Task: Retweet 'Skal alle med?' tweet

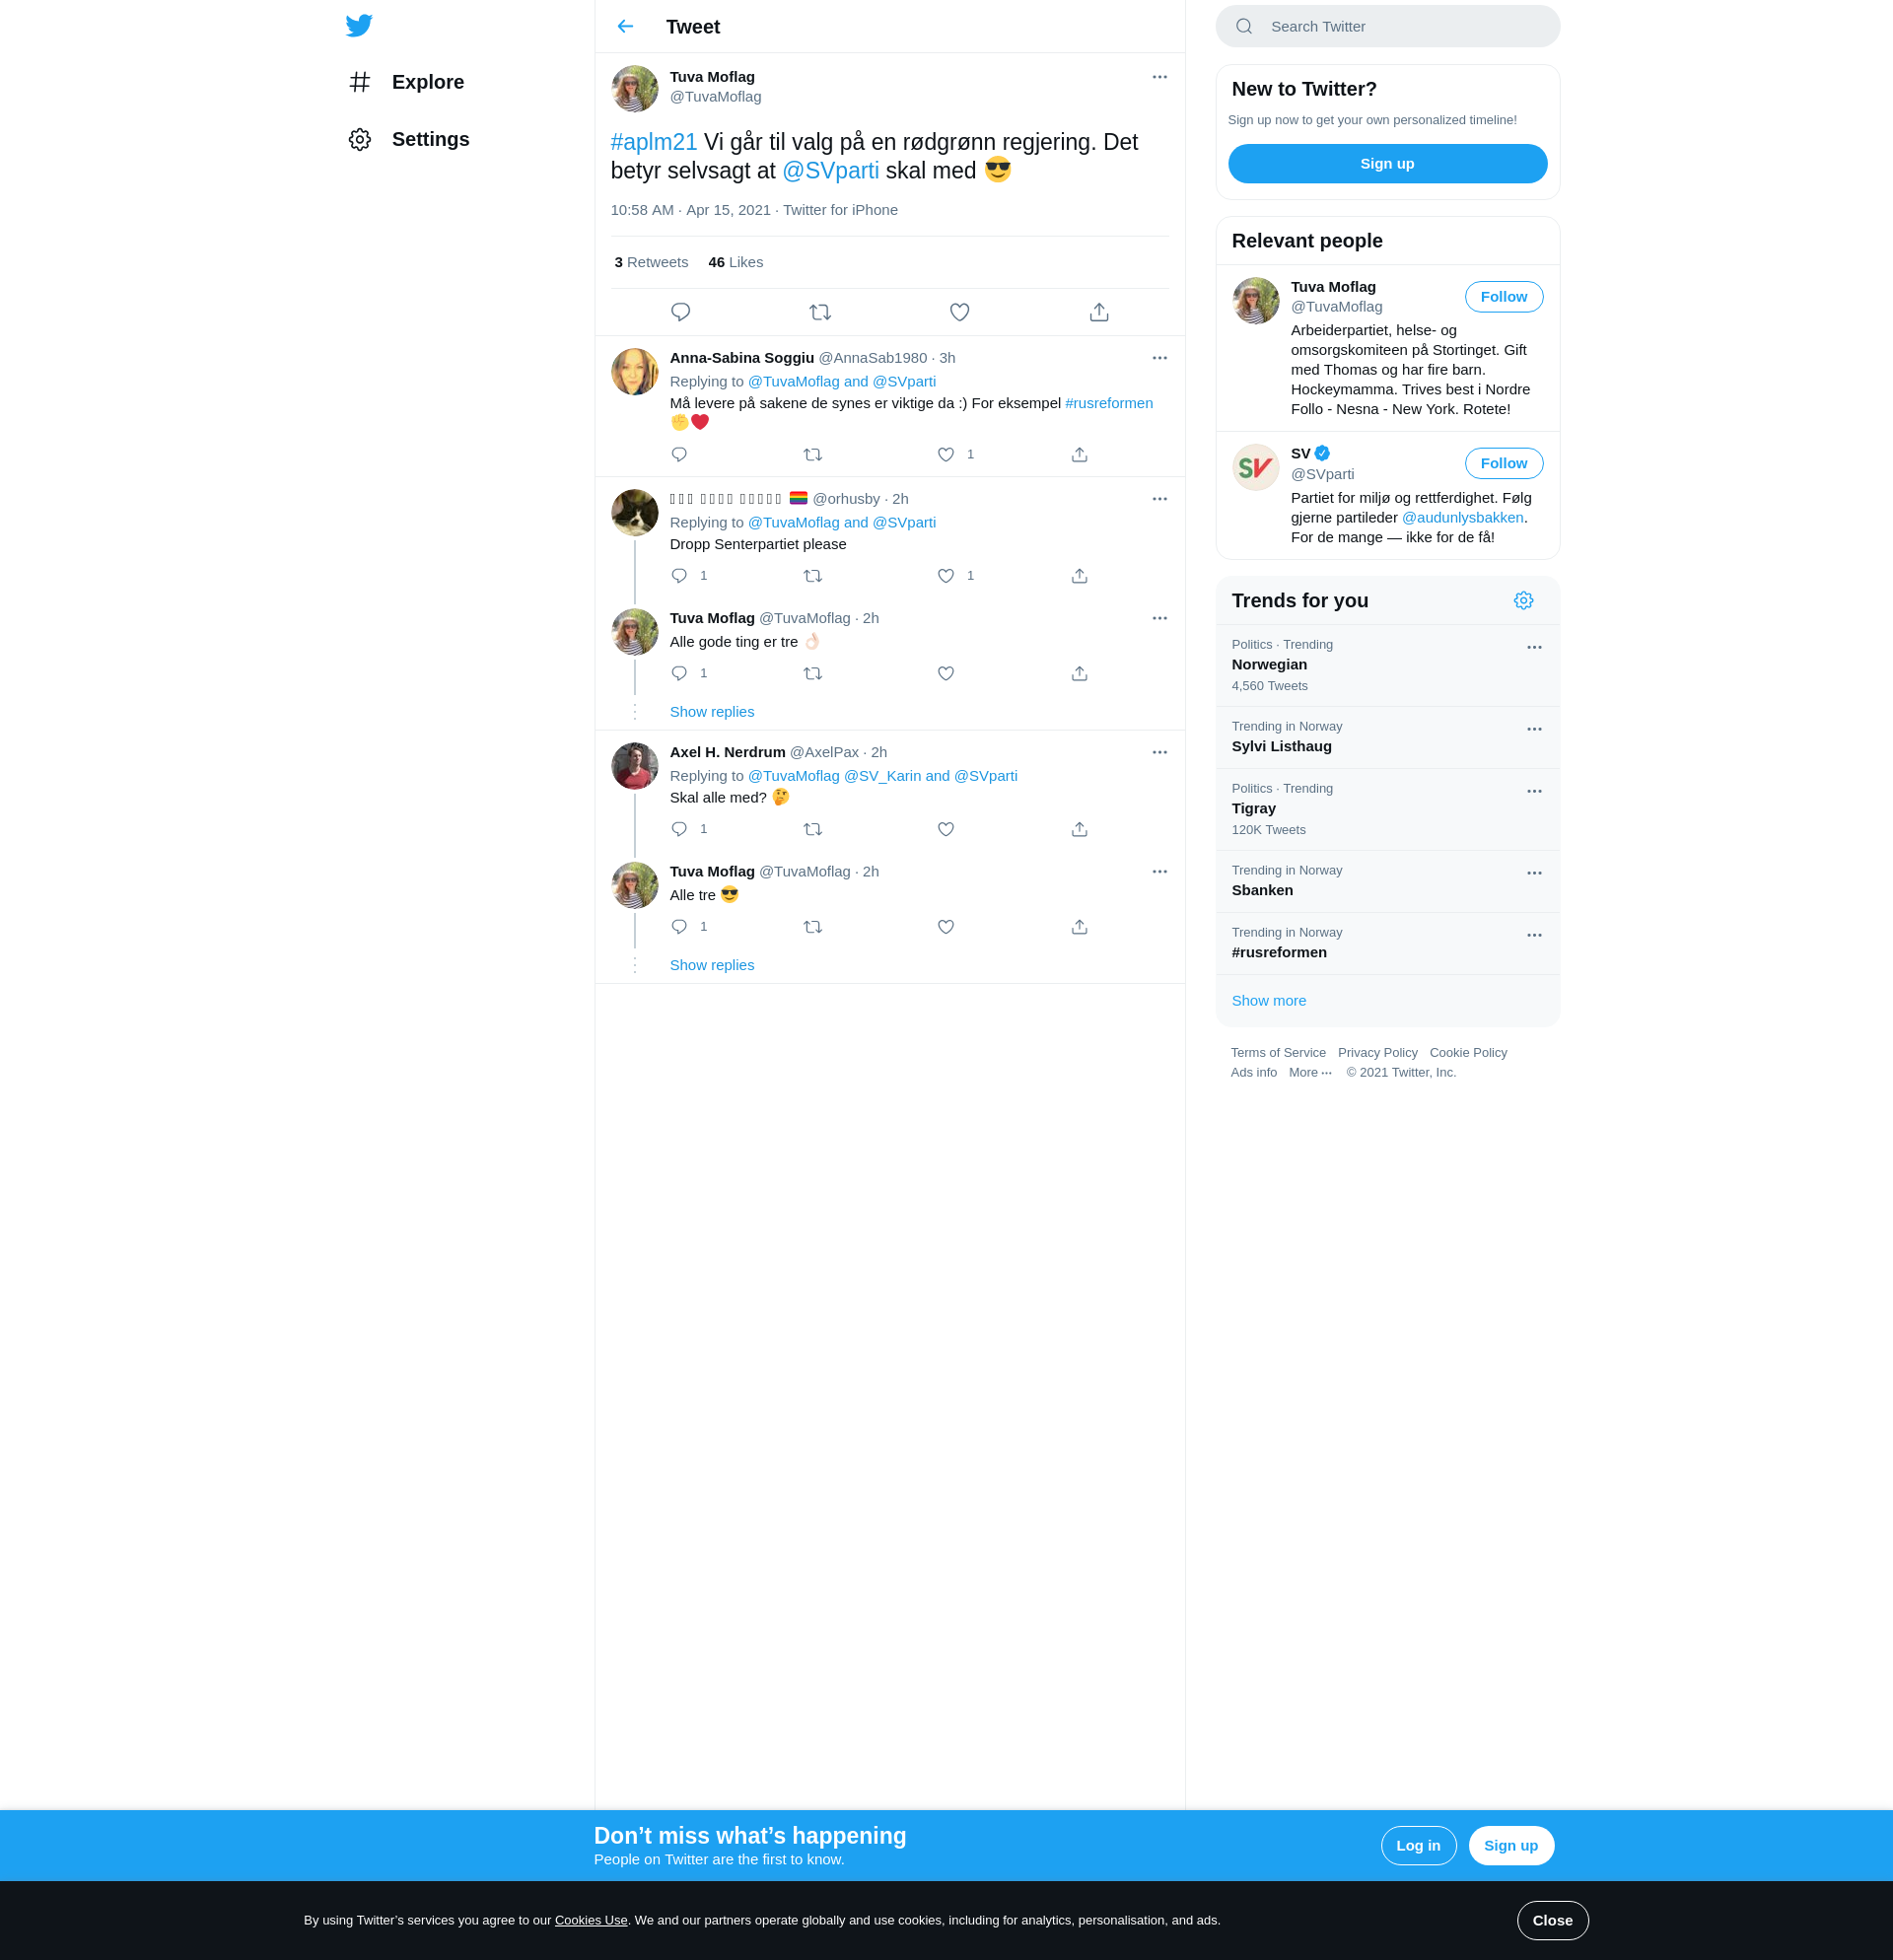Action: tap(812, 829)
